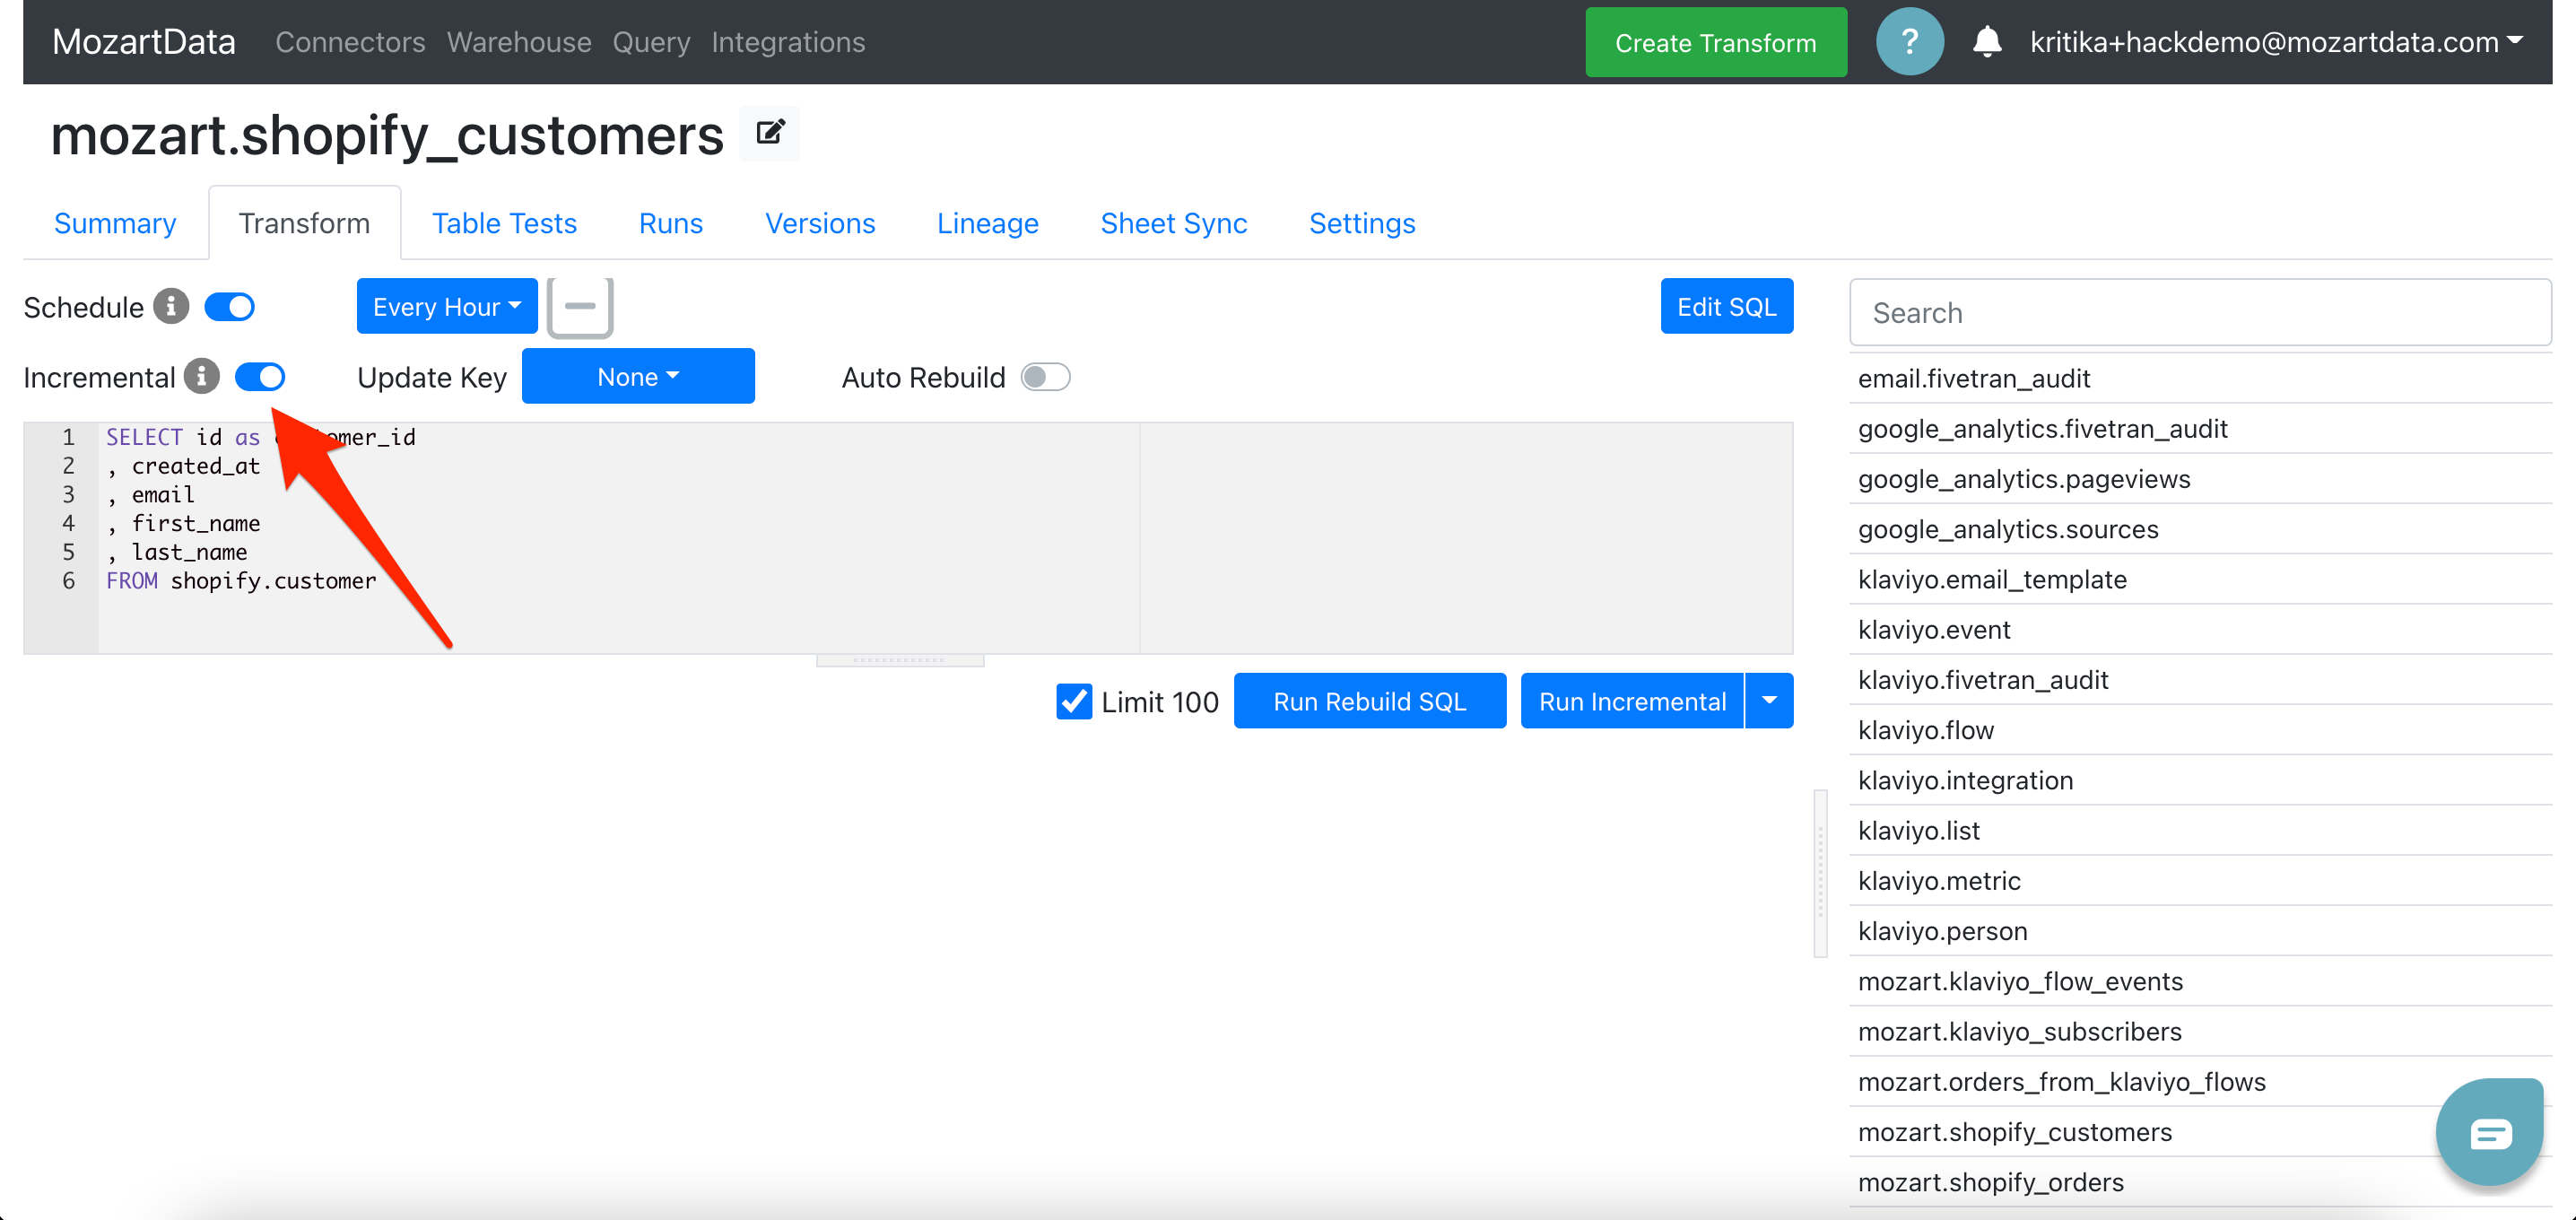The height and width of the screenshot is (1220, 2576).
Task: Select email.fivetran_audit in table list
Action: (2200, 378)
